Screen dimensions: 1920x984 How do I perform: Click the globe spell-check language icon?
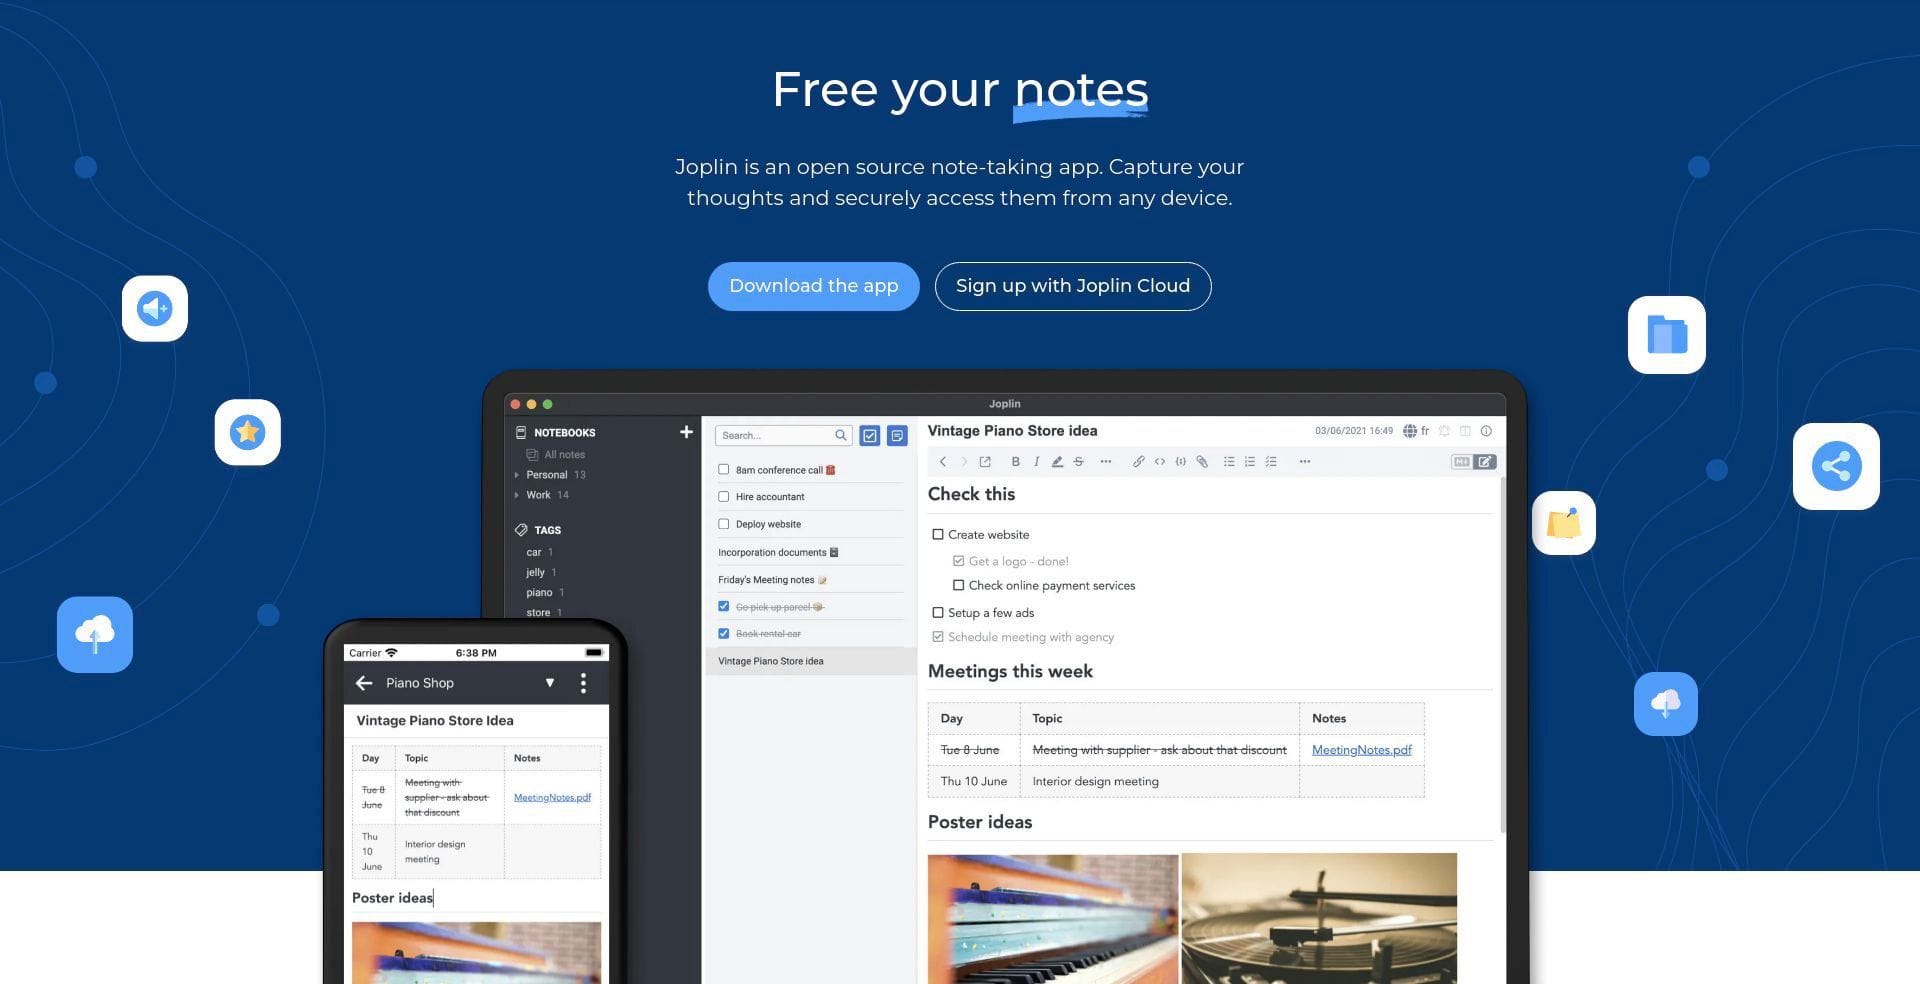tap(1410, 431)
